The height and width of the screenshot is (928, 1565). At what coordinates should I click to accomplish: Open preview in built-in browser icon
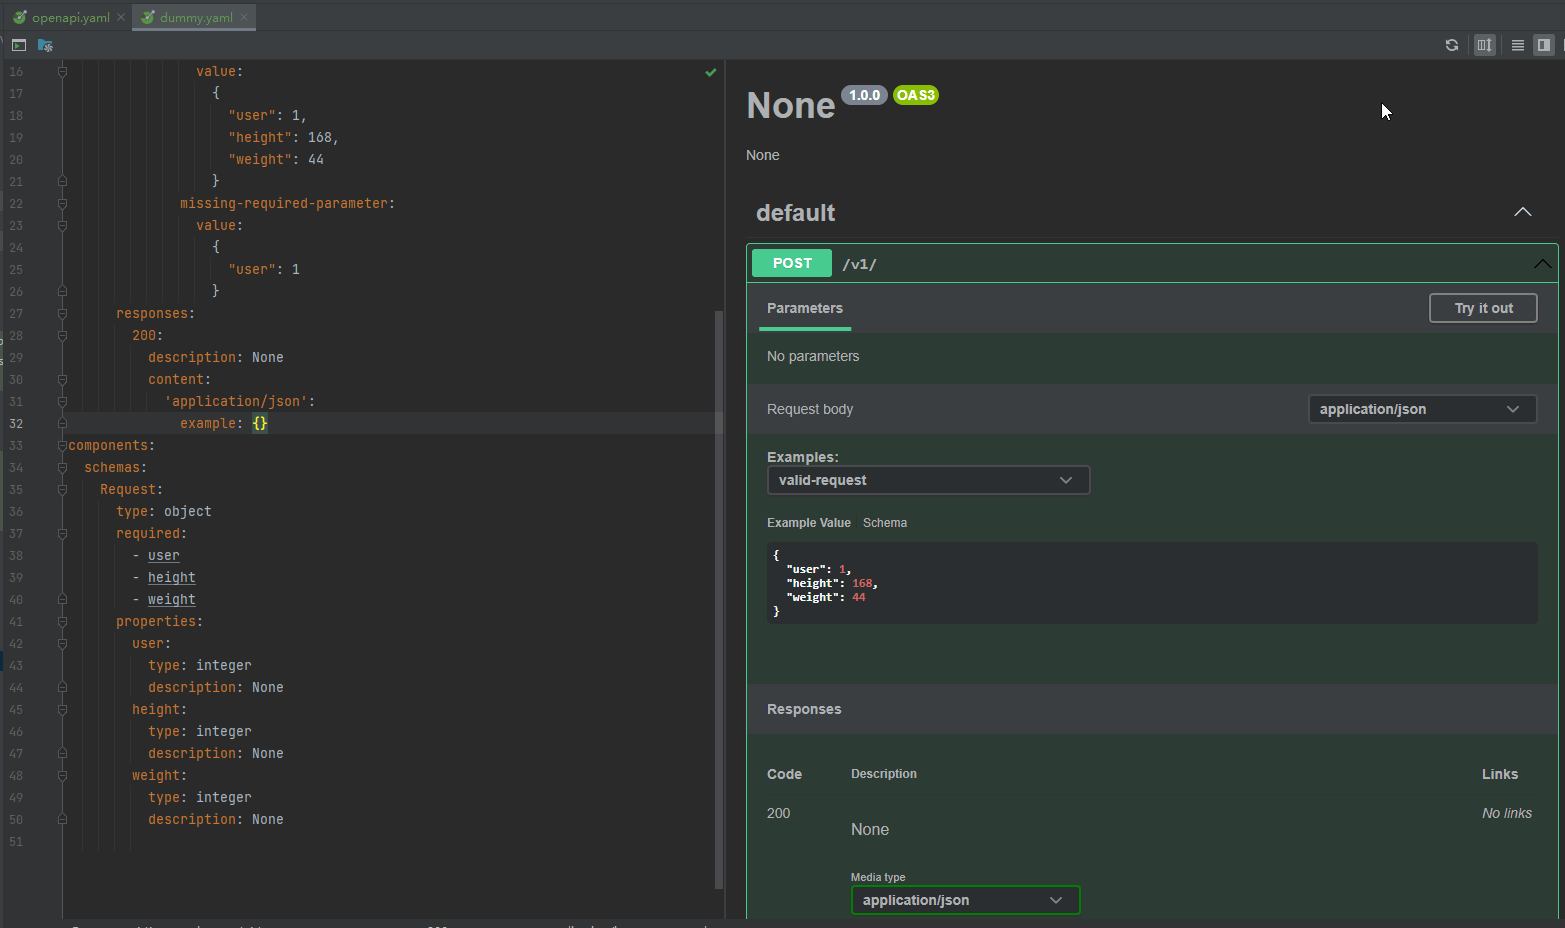click(19, 45)
